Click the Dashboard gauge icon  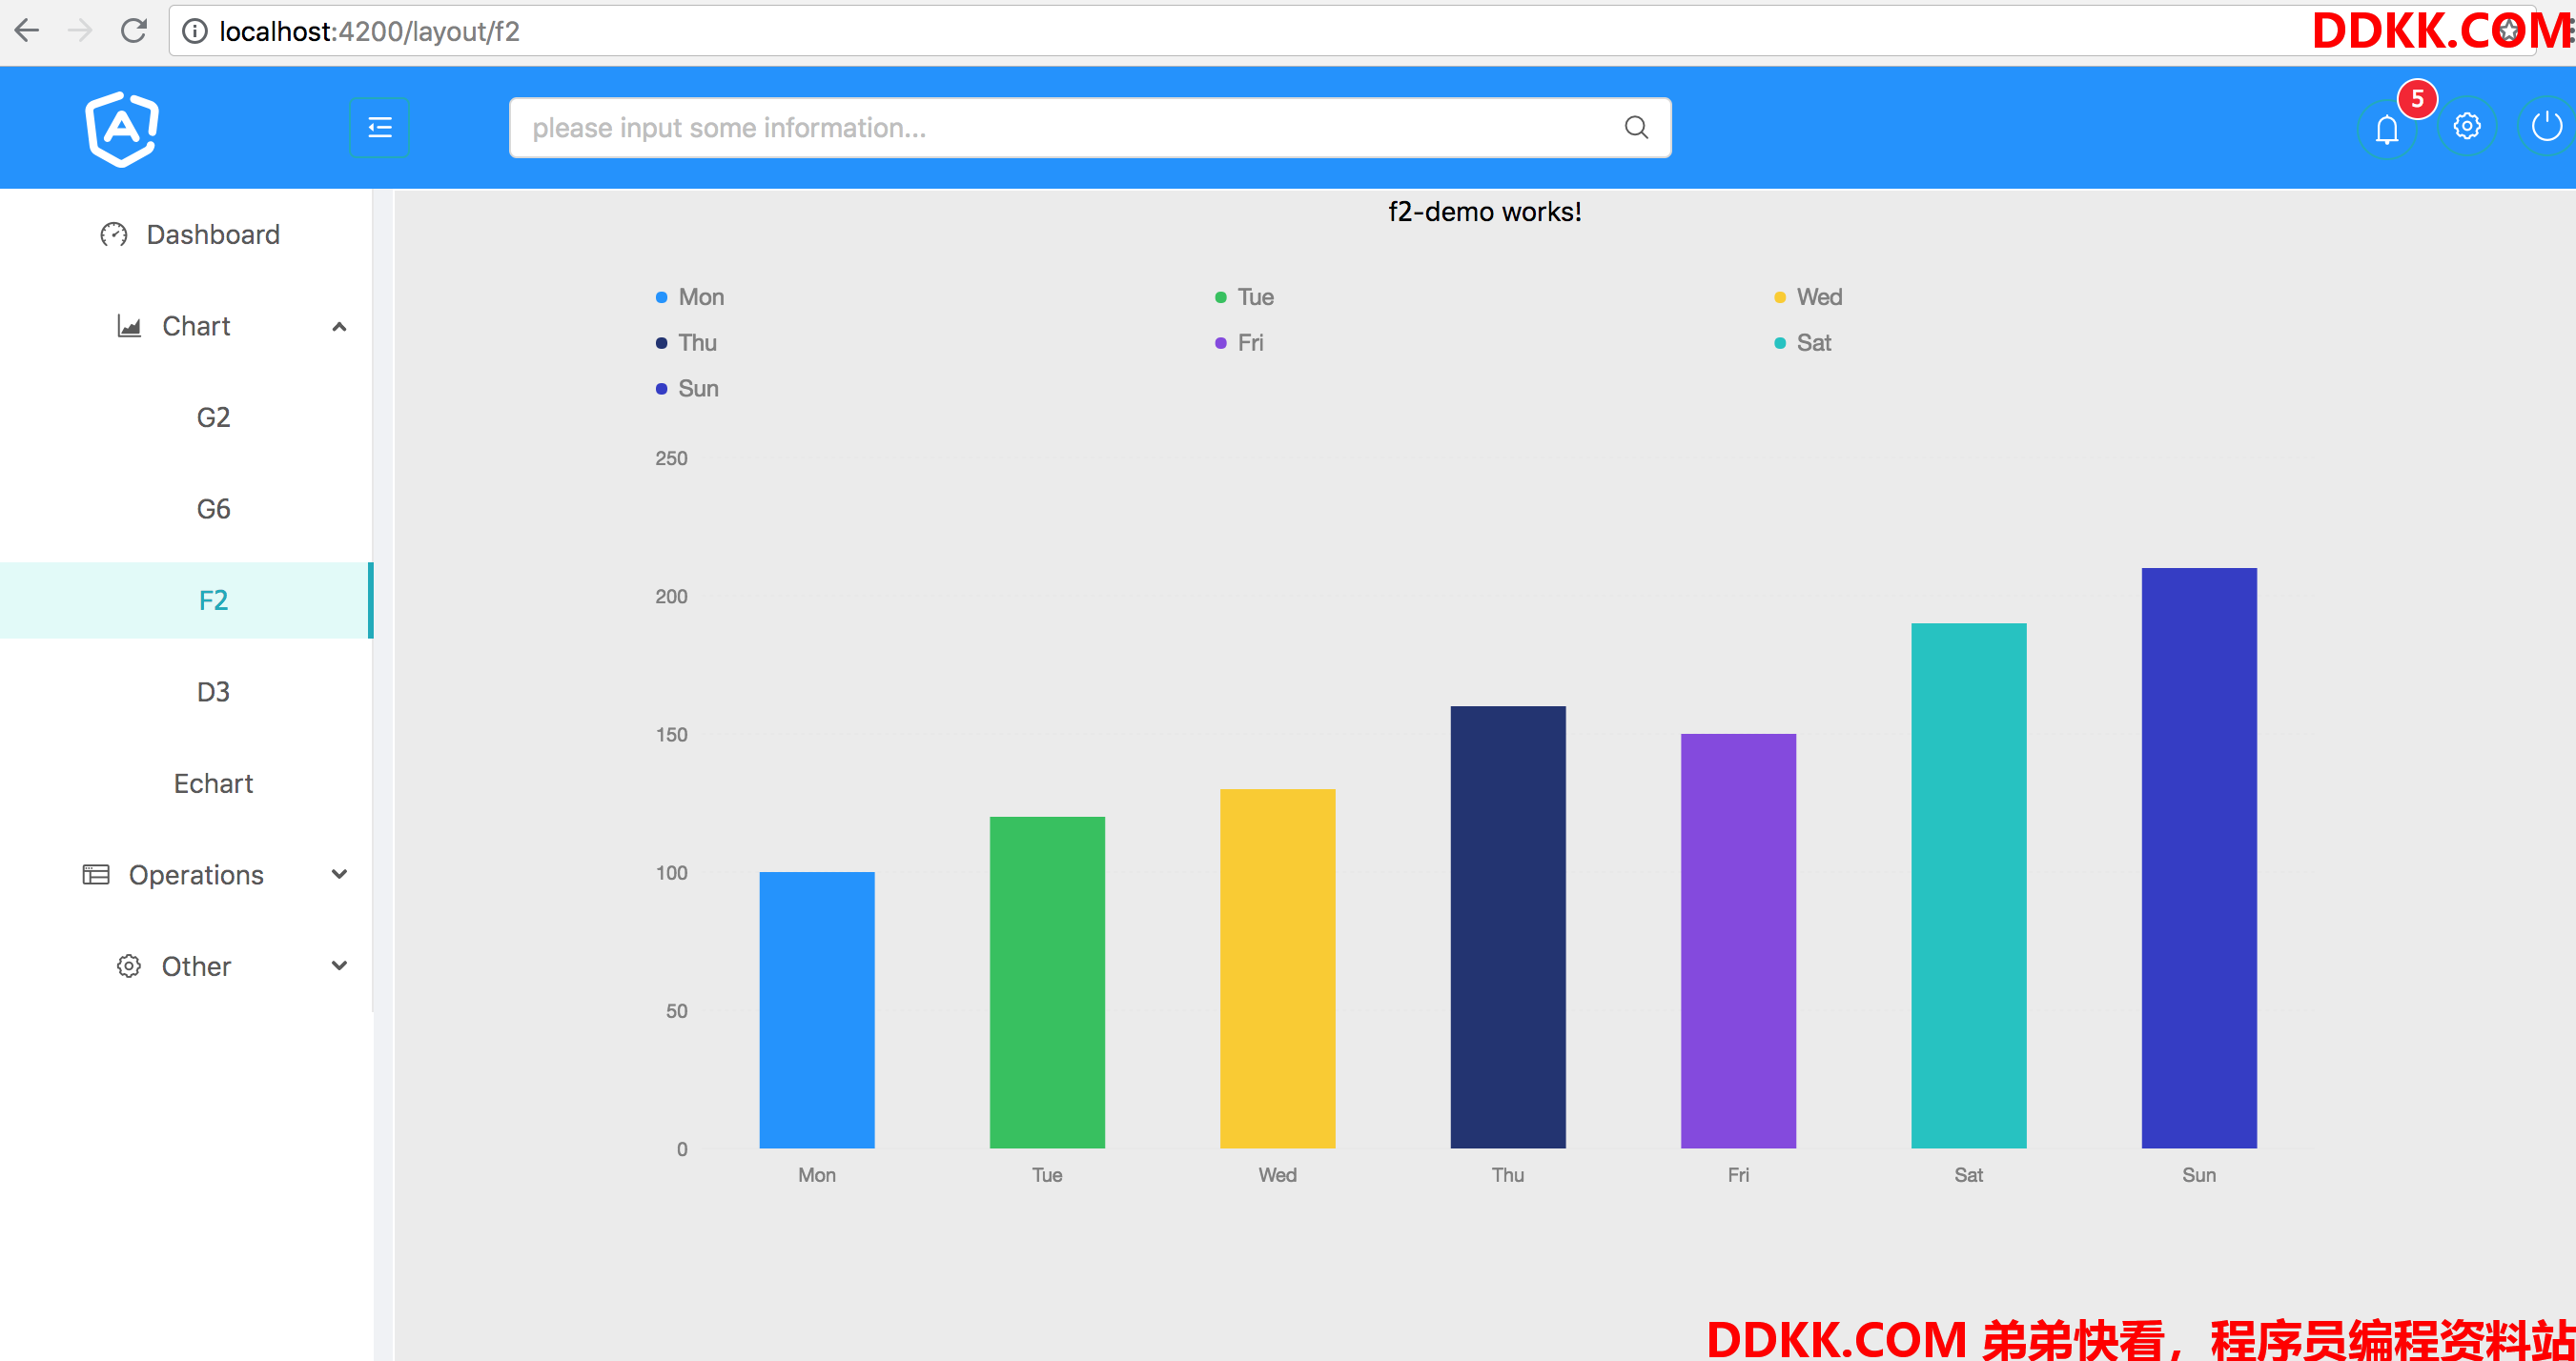[x=114, y=234]
